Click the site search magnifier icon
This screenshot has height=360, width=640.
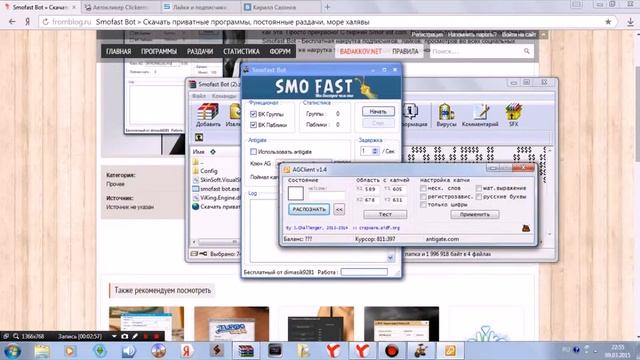tap(527, 51)
